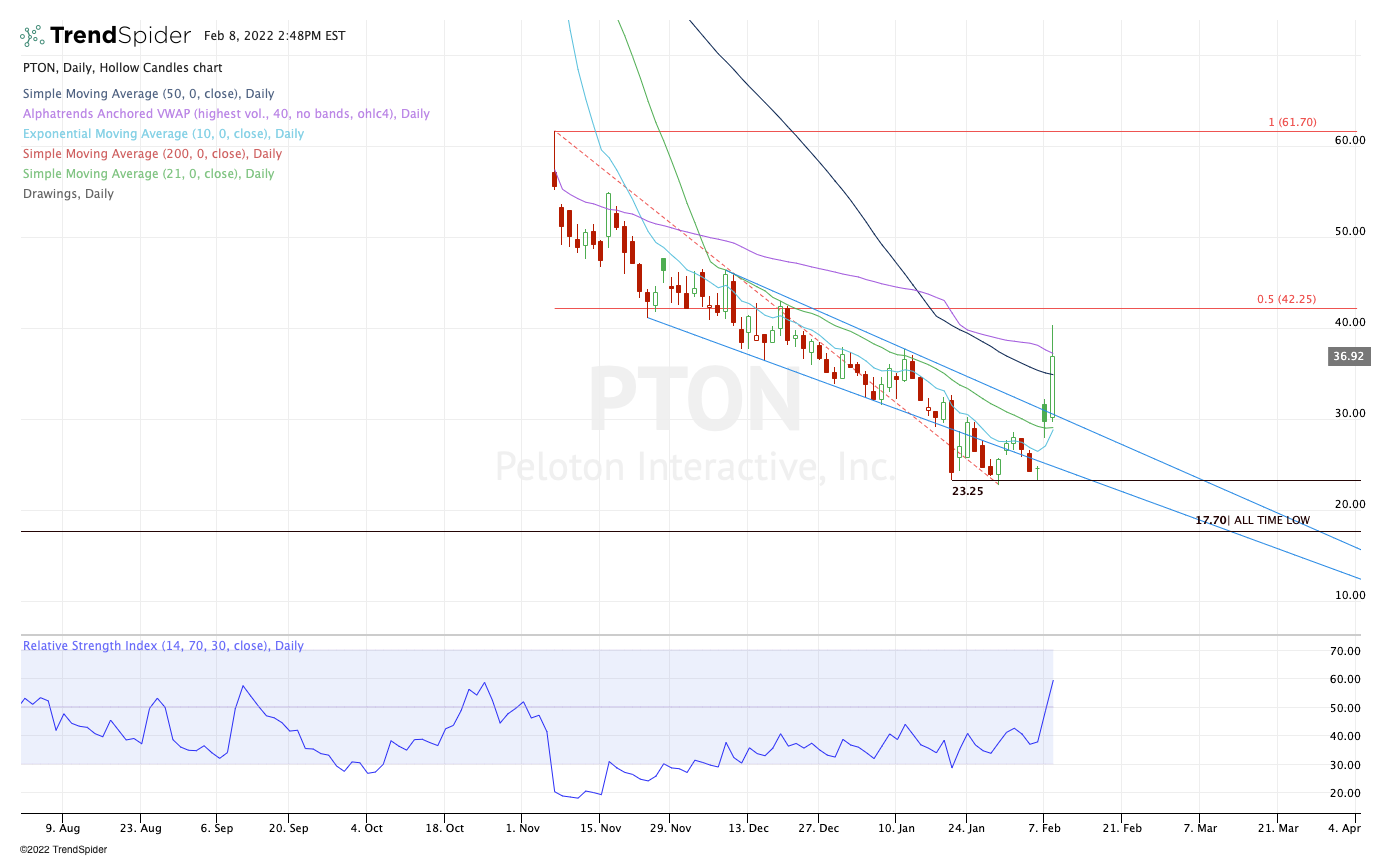
Task: Click the 10. Jan date label
Action: pyautogui.click(x=897, y=828)
